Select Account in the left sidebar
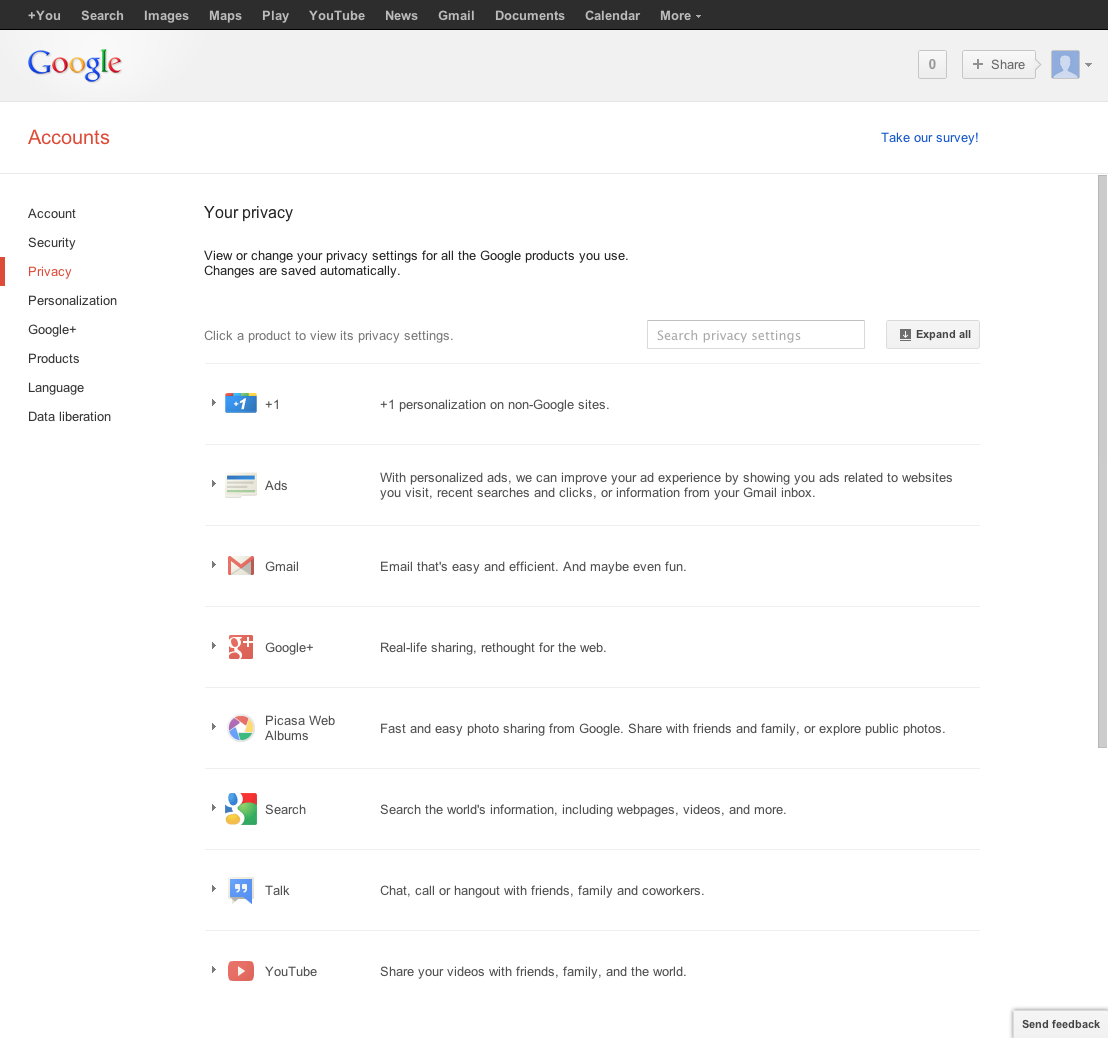This screenshot has height=1038, width=1108. [x=52, y=213]
